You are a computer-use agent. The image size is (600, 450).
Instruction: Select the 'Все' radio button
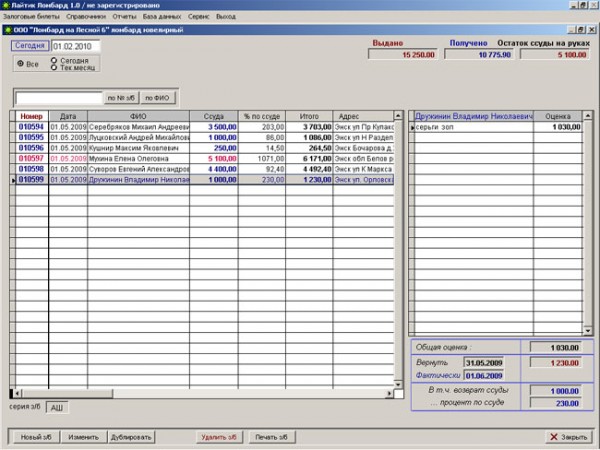tap(20, 64)
